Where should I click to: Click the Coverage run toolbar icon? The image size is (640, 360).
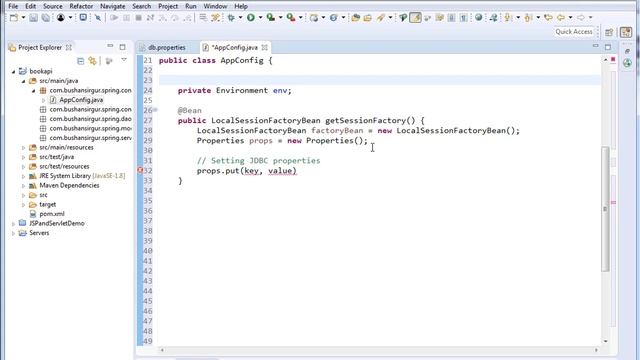coord(270,18)
